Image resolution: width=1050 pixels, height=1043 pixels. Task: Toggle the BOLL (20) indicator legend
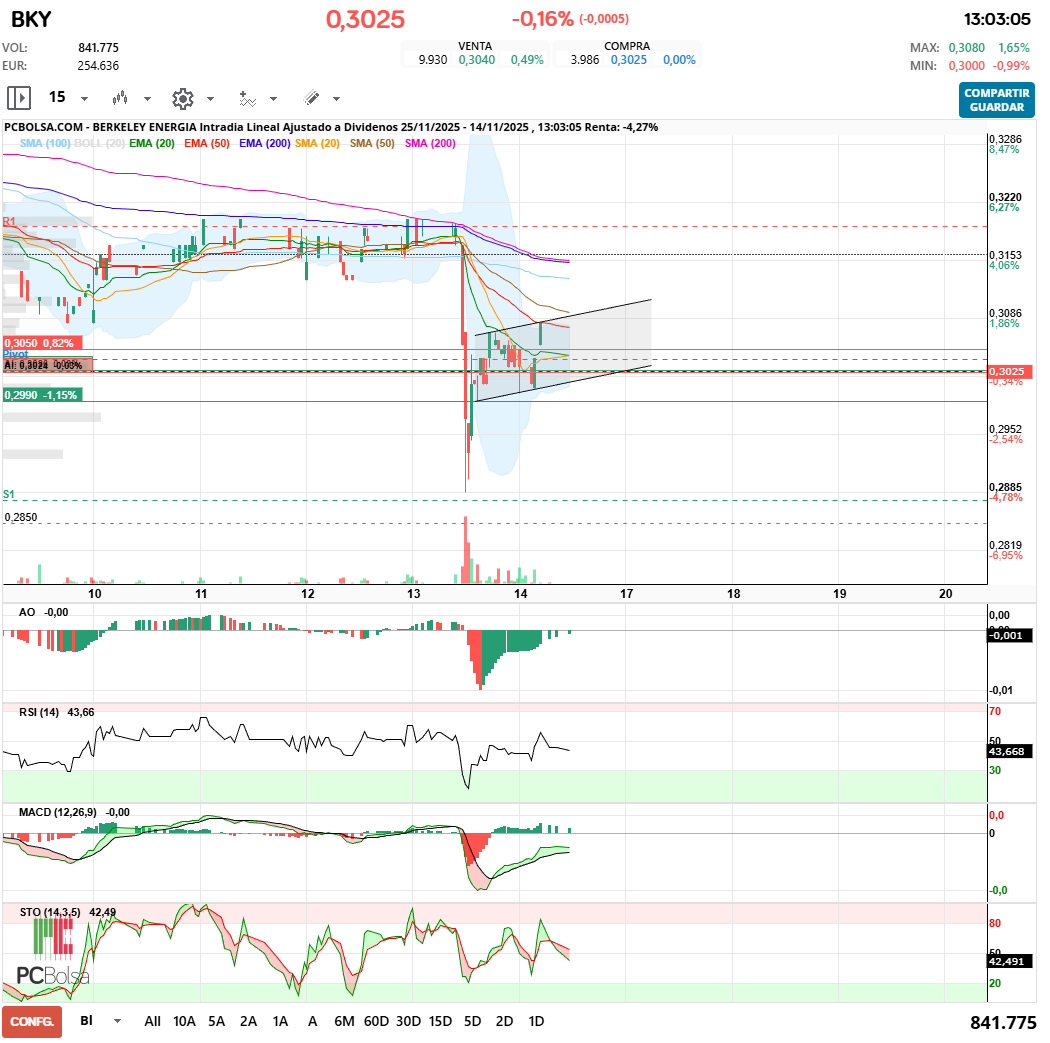pyautogui.click(x=99, y=143)
